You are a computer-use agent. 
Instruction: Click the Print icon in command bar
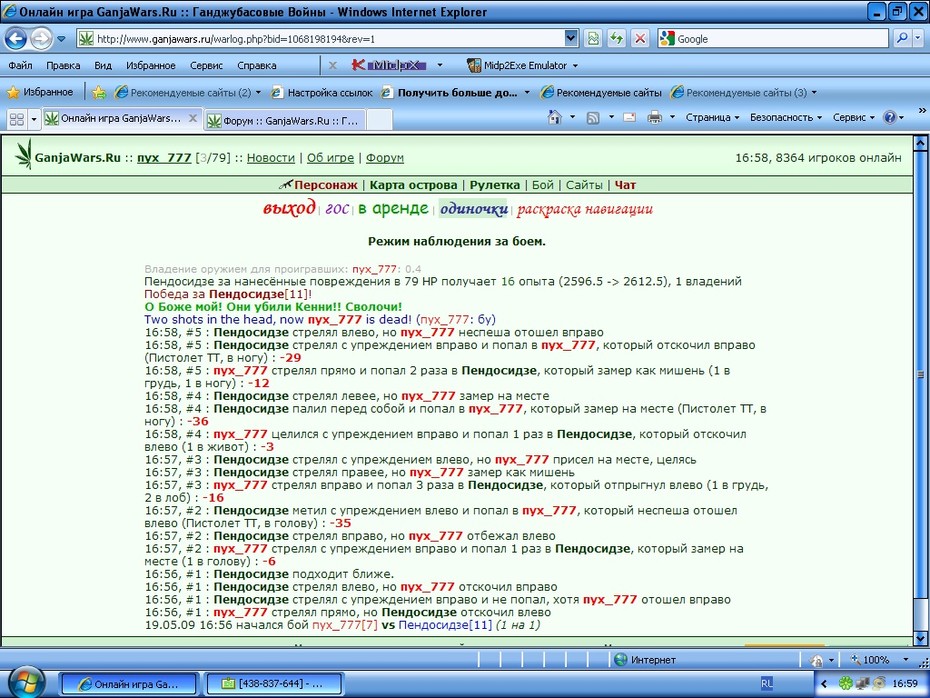(x=654, y=117)
